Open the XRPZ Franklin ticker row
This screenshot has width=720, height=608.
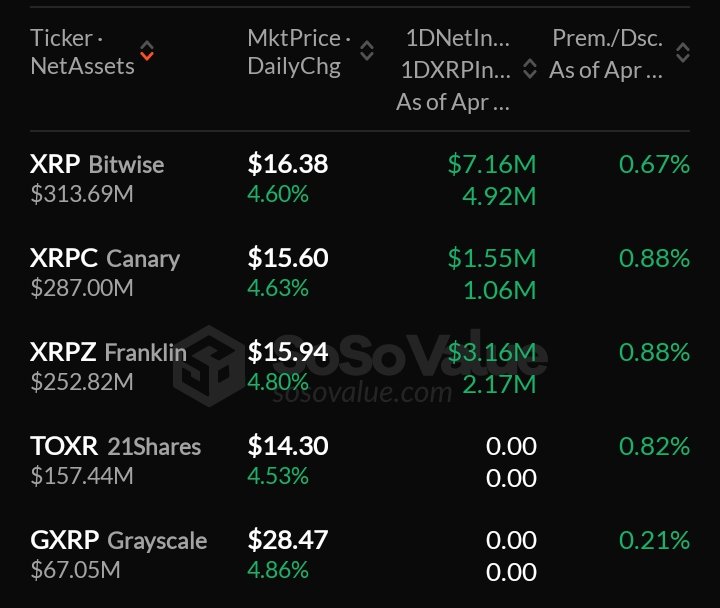click(108, 352)
